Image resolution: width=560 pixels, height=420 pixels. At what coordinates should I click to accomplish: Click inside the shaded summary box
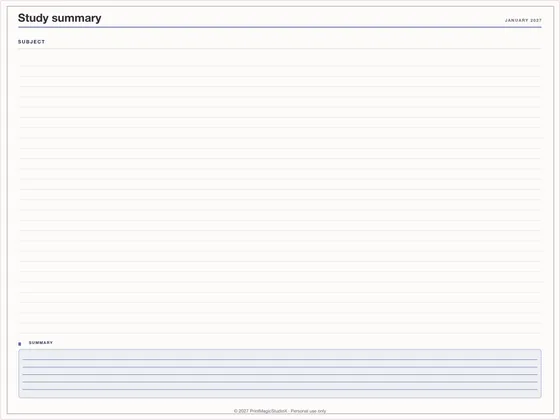(x=280, y=374)
